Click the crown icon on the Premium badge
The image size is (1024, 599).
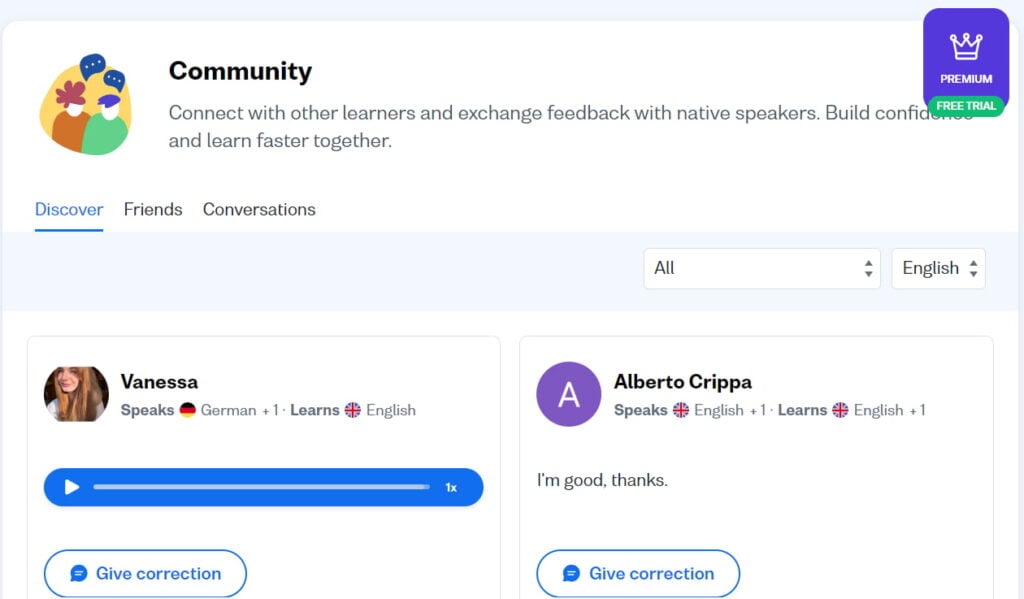pos(965,48)
